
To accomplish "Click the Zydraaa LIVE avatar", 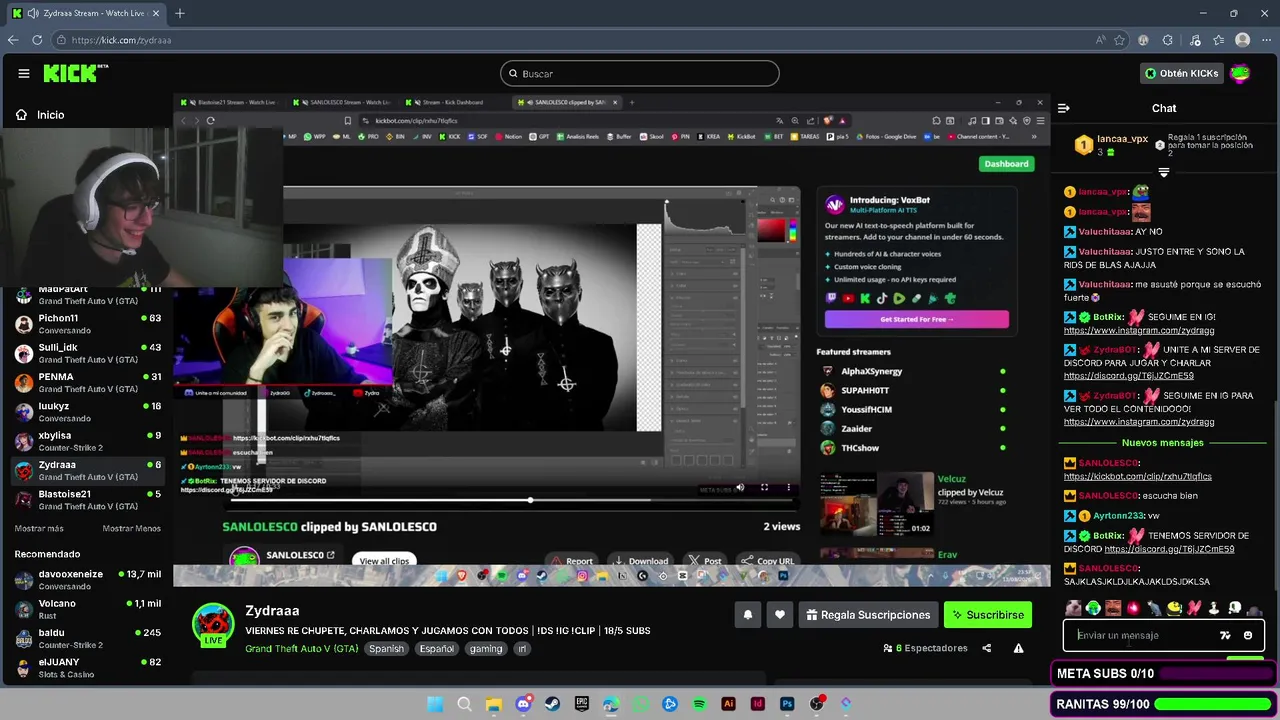I will (213, 625).
